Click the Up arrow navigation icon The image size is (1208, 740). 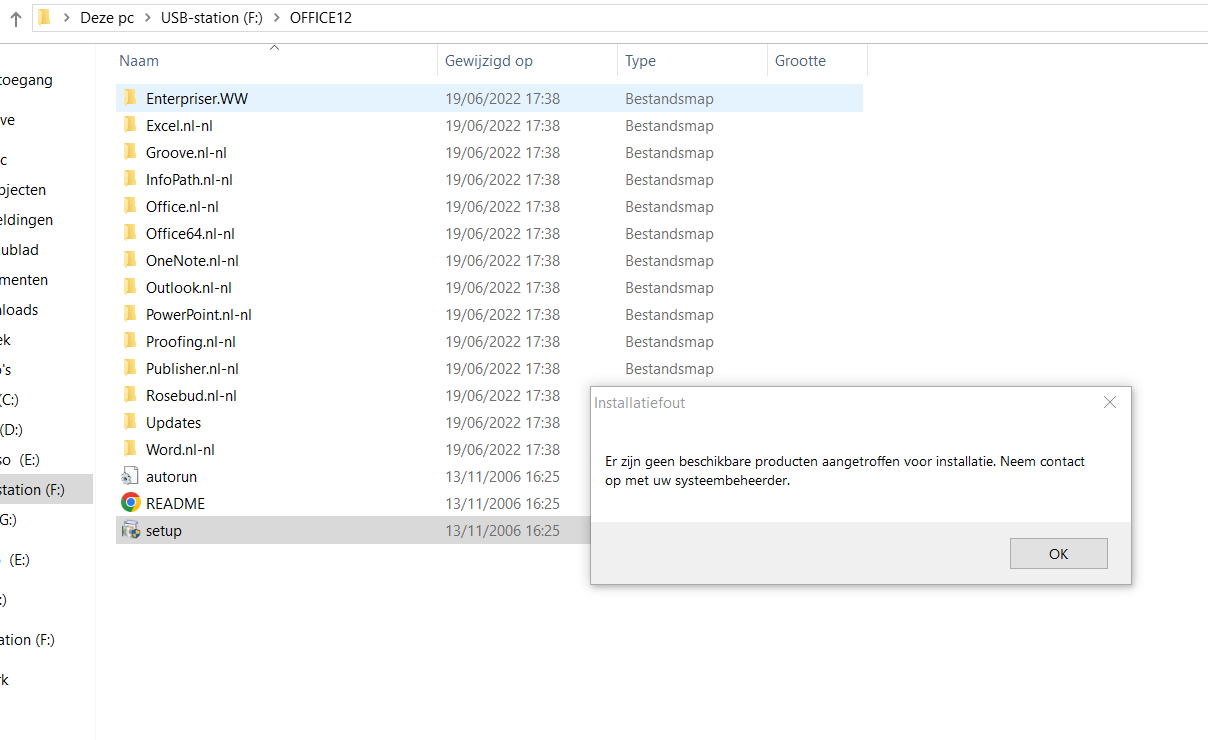16,19
